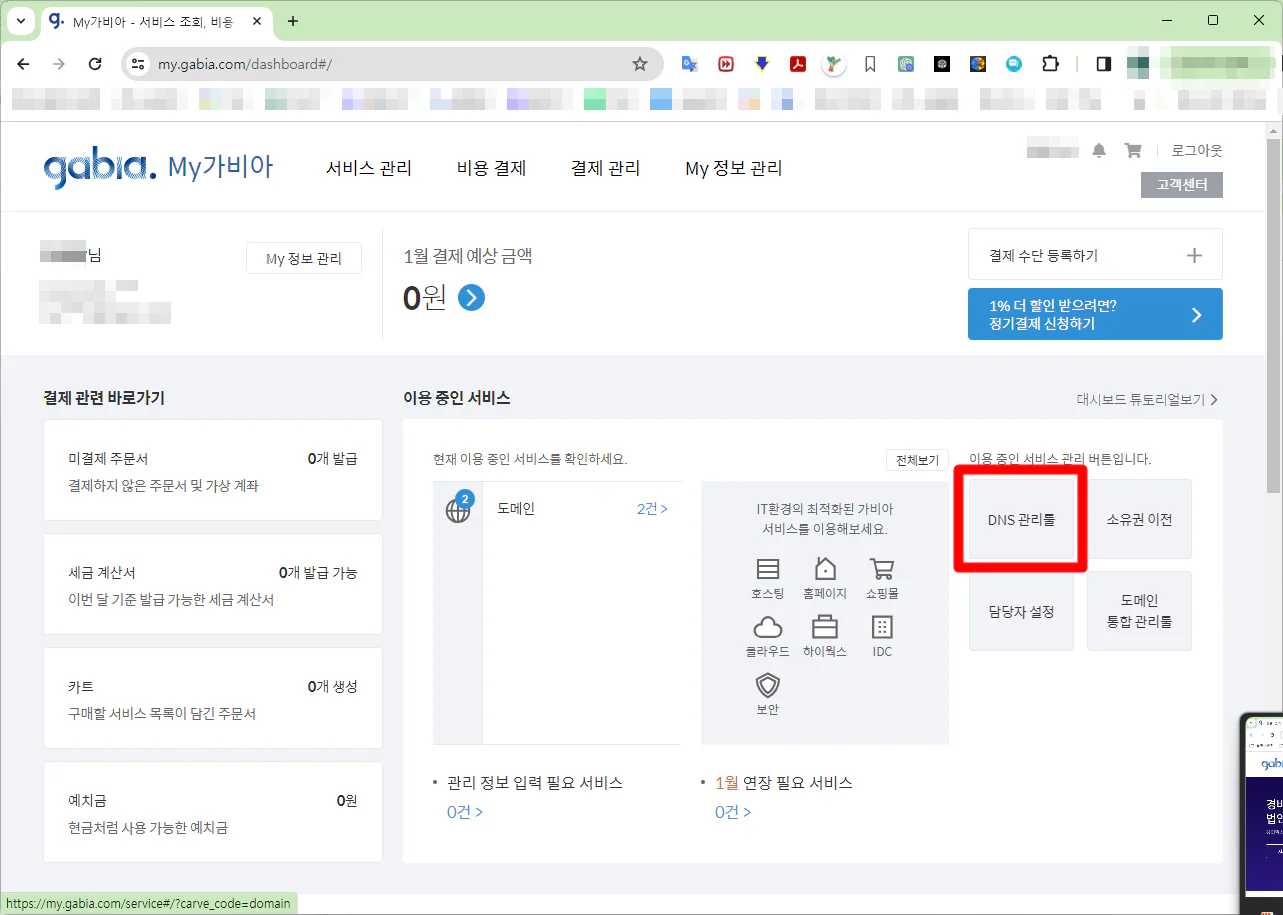
Task: Open 도메인 2건 link
Action: pos(652,509)
